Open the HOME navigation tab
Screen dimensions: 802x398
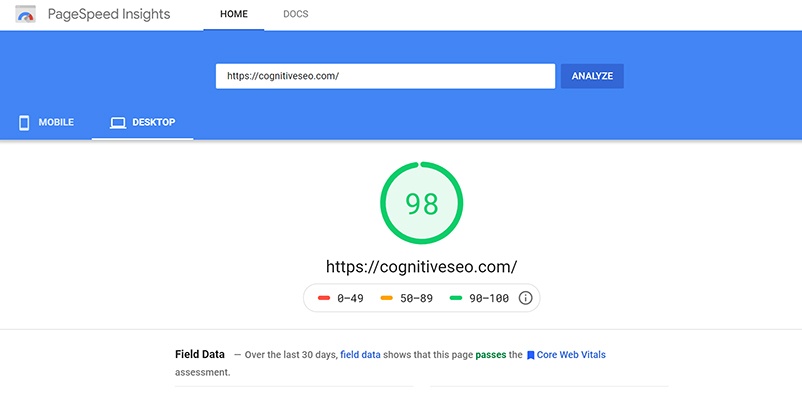[x=234, y=14]
